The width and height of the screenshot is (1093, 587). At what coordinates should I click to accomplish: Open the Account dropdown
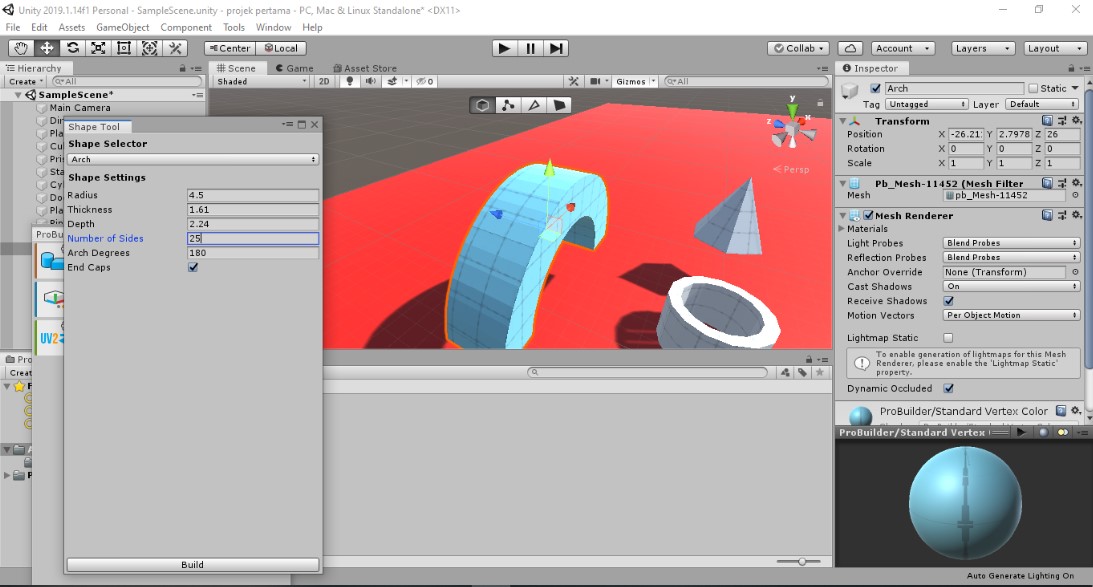coord(903,48)
